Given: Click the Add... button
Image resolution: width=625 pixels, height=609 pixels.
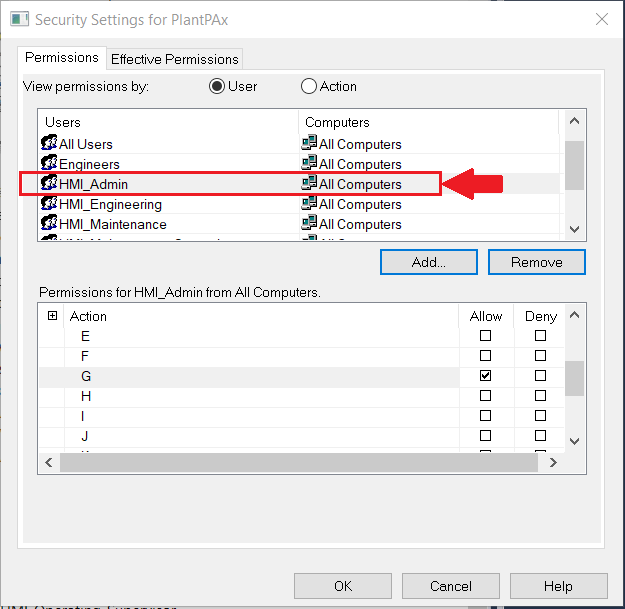Looking at the screenshot, I should pyautogui.click(x=429, y=262).
